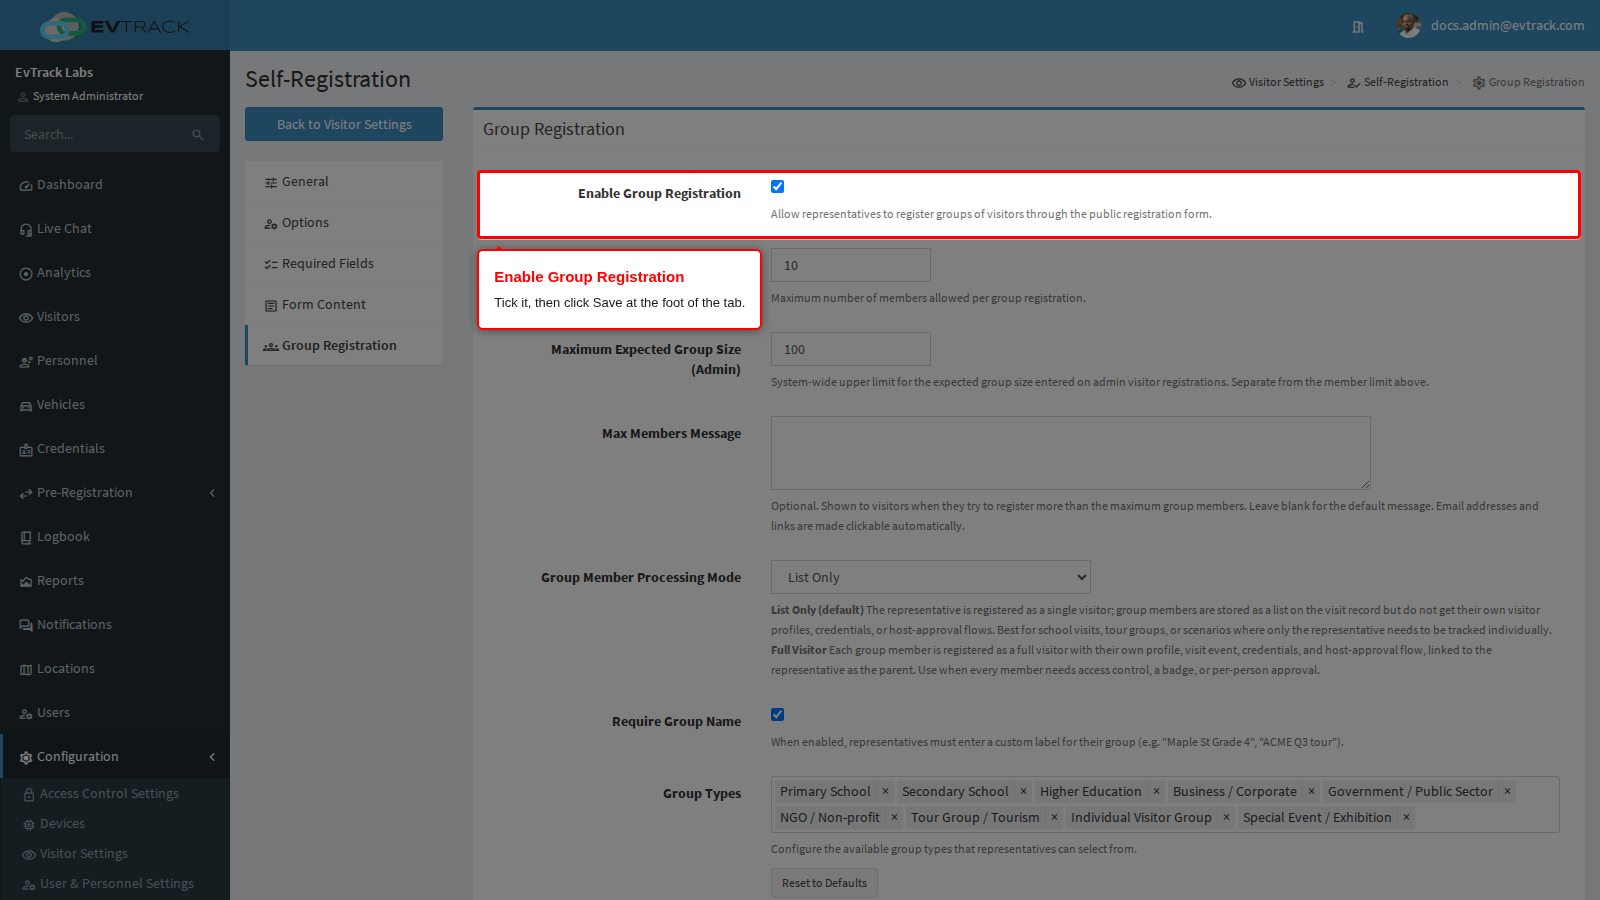Click the Reports icon in sidebar
Image resolution: width=1600 pixels, height=900 pixels.
[x=26, y=581]
